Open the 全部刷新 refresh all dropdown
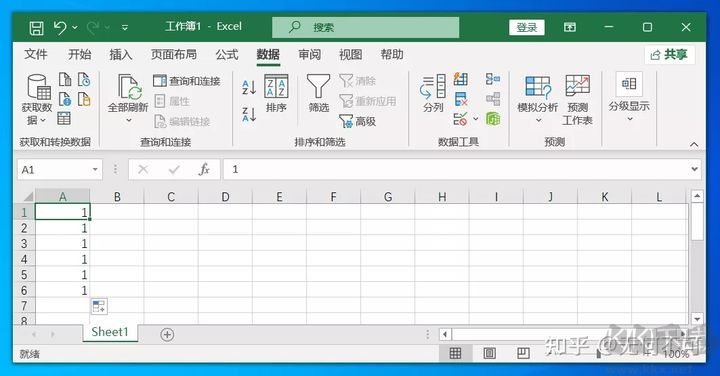 (x=129, y=120)
